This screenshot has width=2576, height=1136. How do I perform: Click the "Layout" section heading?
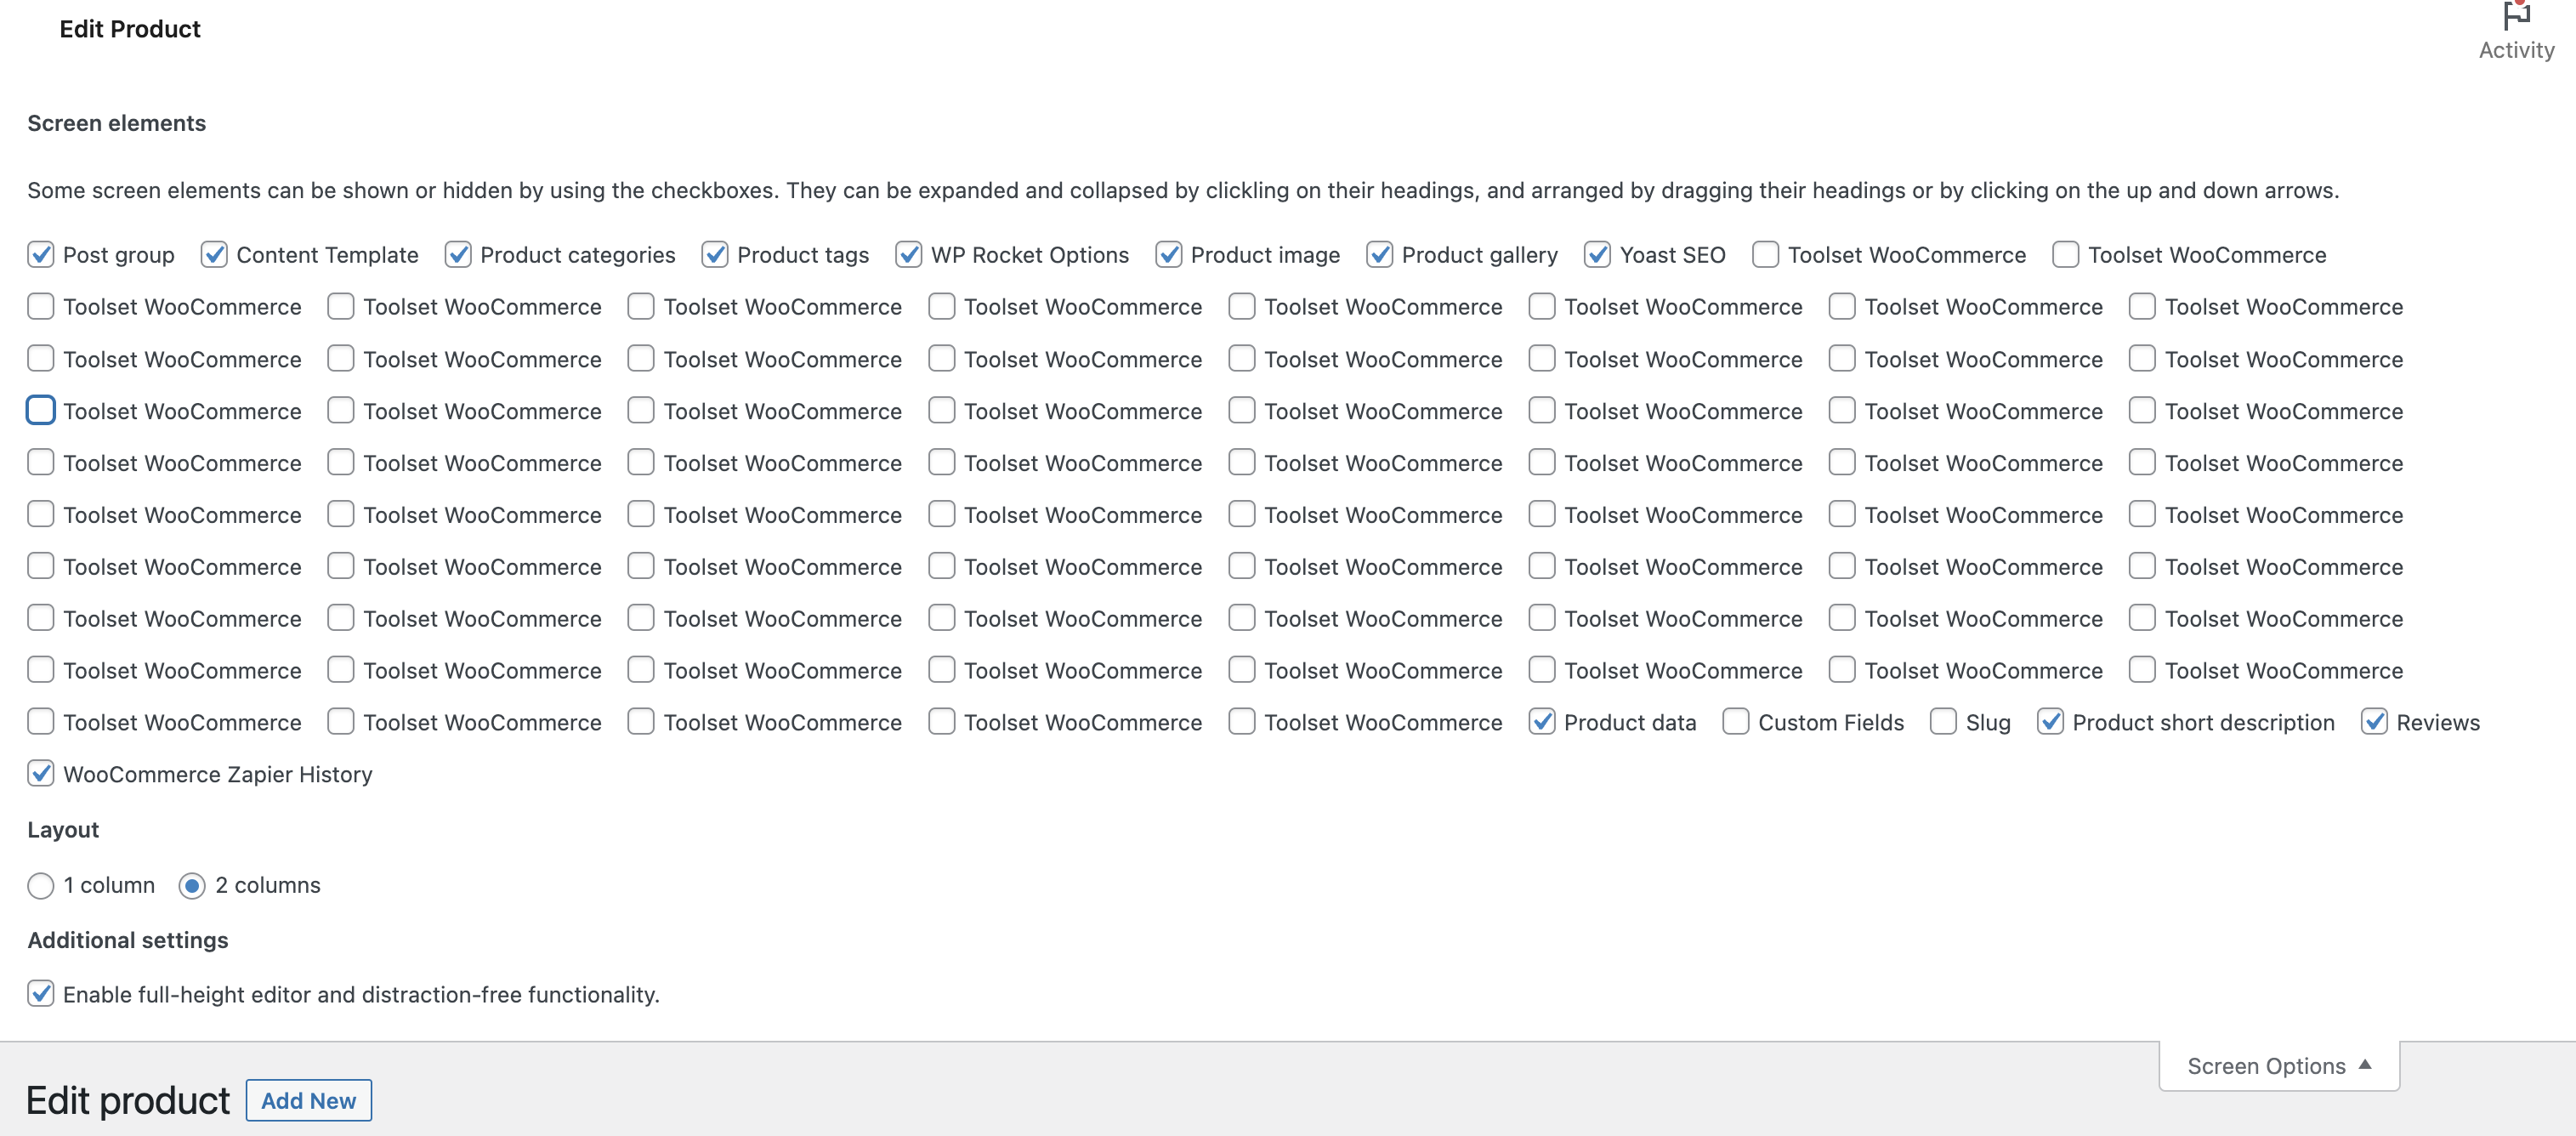click(x=63, y=830)
